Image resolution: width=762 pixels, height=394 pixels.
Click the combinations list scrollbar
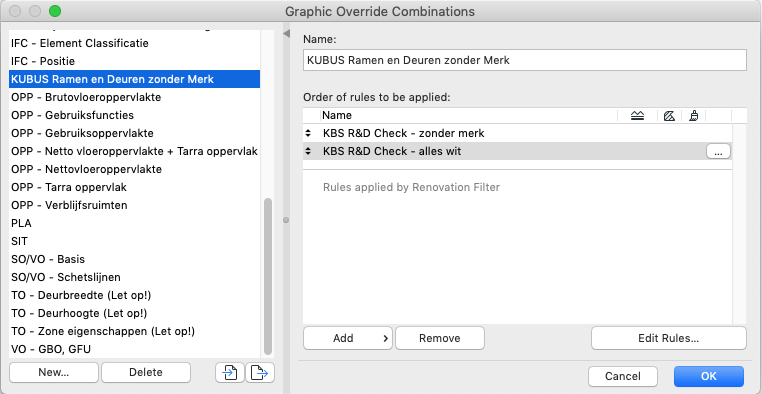(x=268, y=277)
